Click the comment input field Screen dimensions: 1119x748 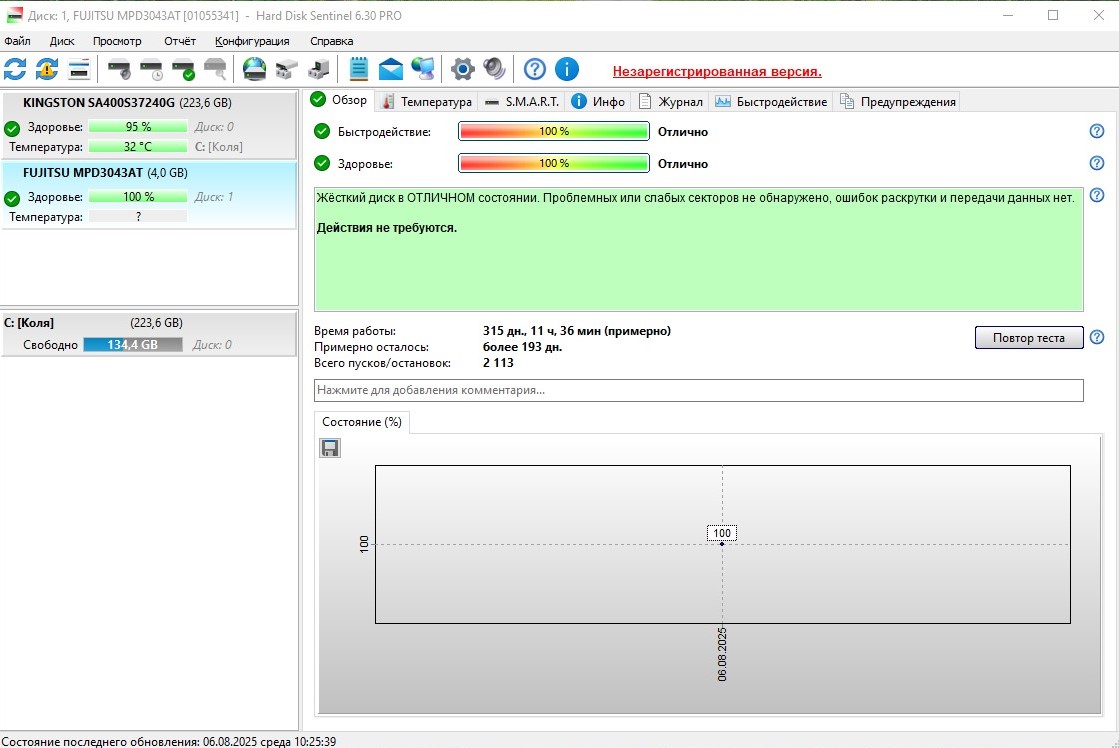[698, 390]
